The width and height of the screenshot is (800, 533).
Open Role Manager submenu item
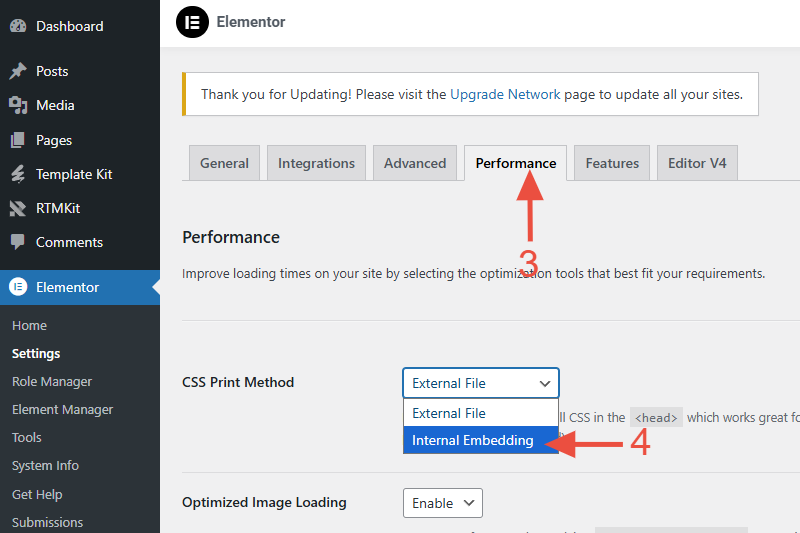click(52, 382)
